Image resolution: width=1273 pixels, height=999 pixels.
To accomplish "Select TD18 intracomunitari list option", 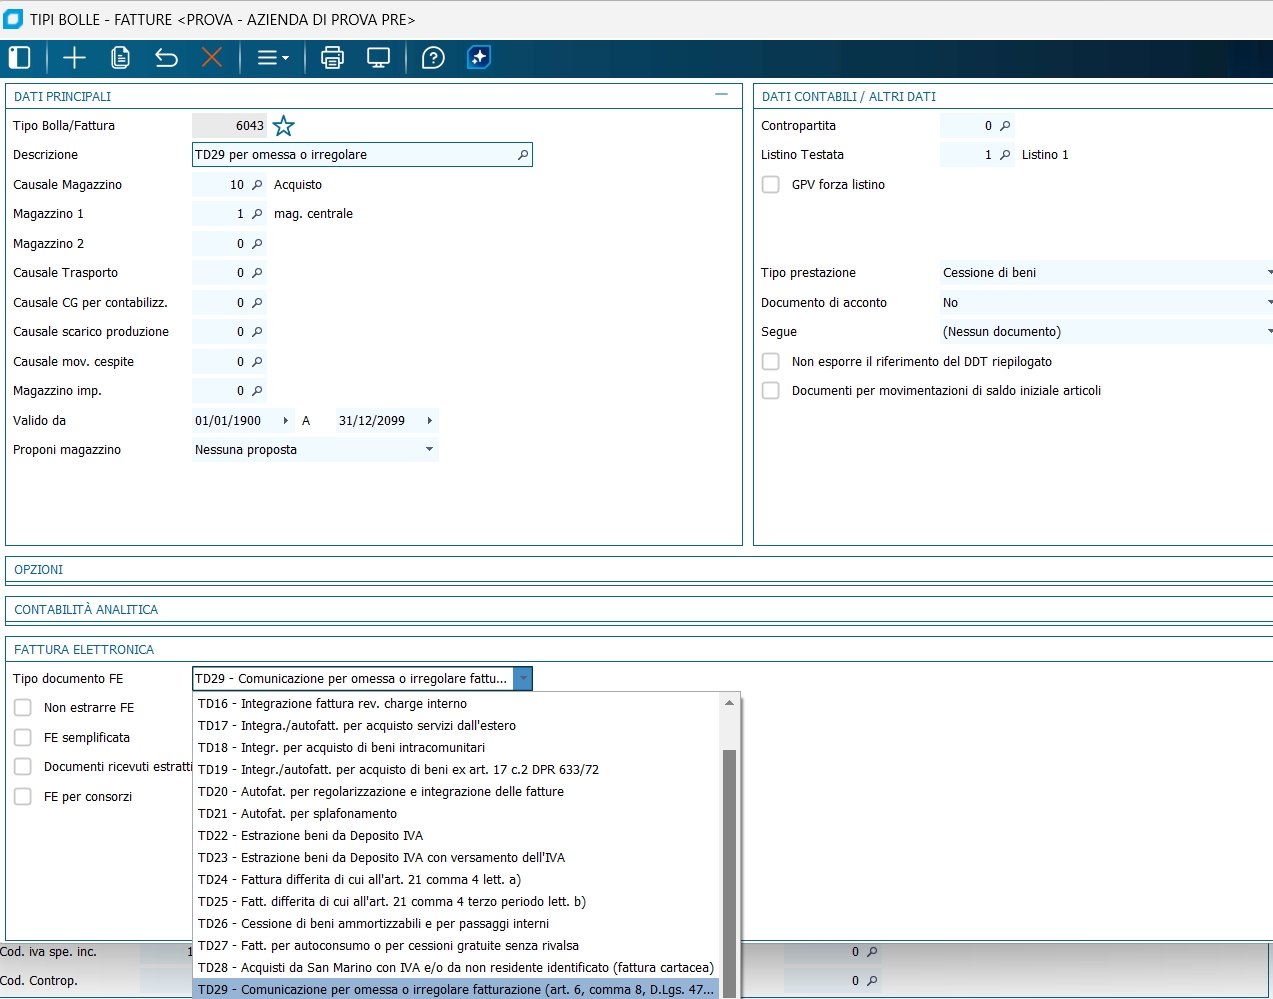I will click(x=341, y=748).
